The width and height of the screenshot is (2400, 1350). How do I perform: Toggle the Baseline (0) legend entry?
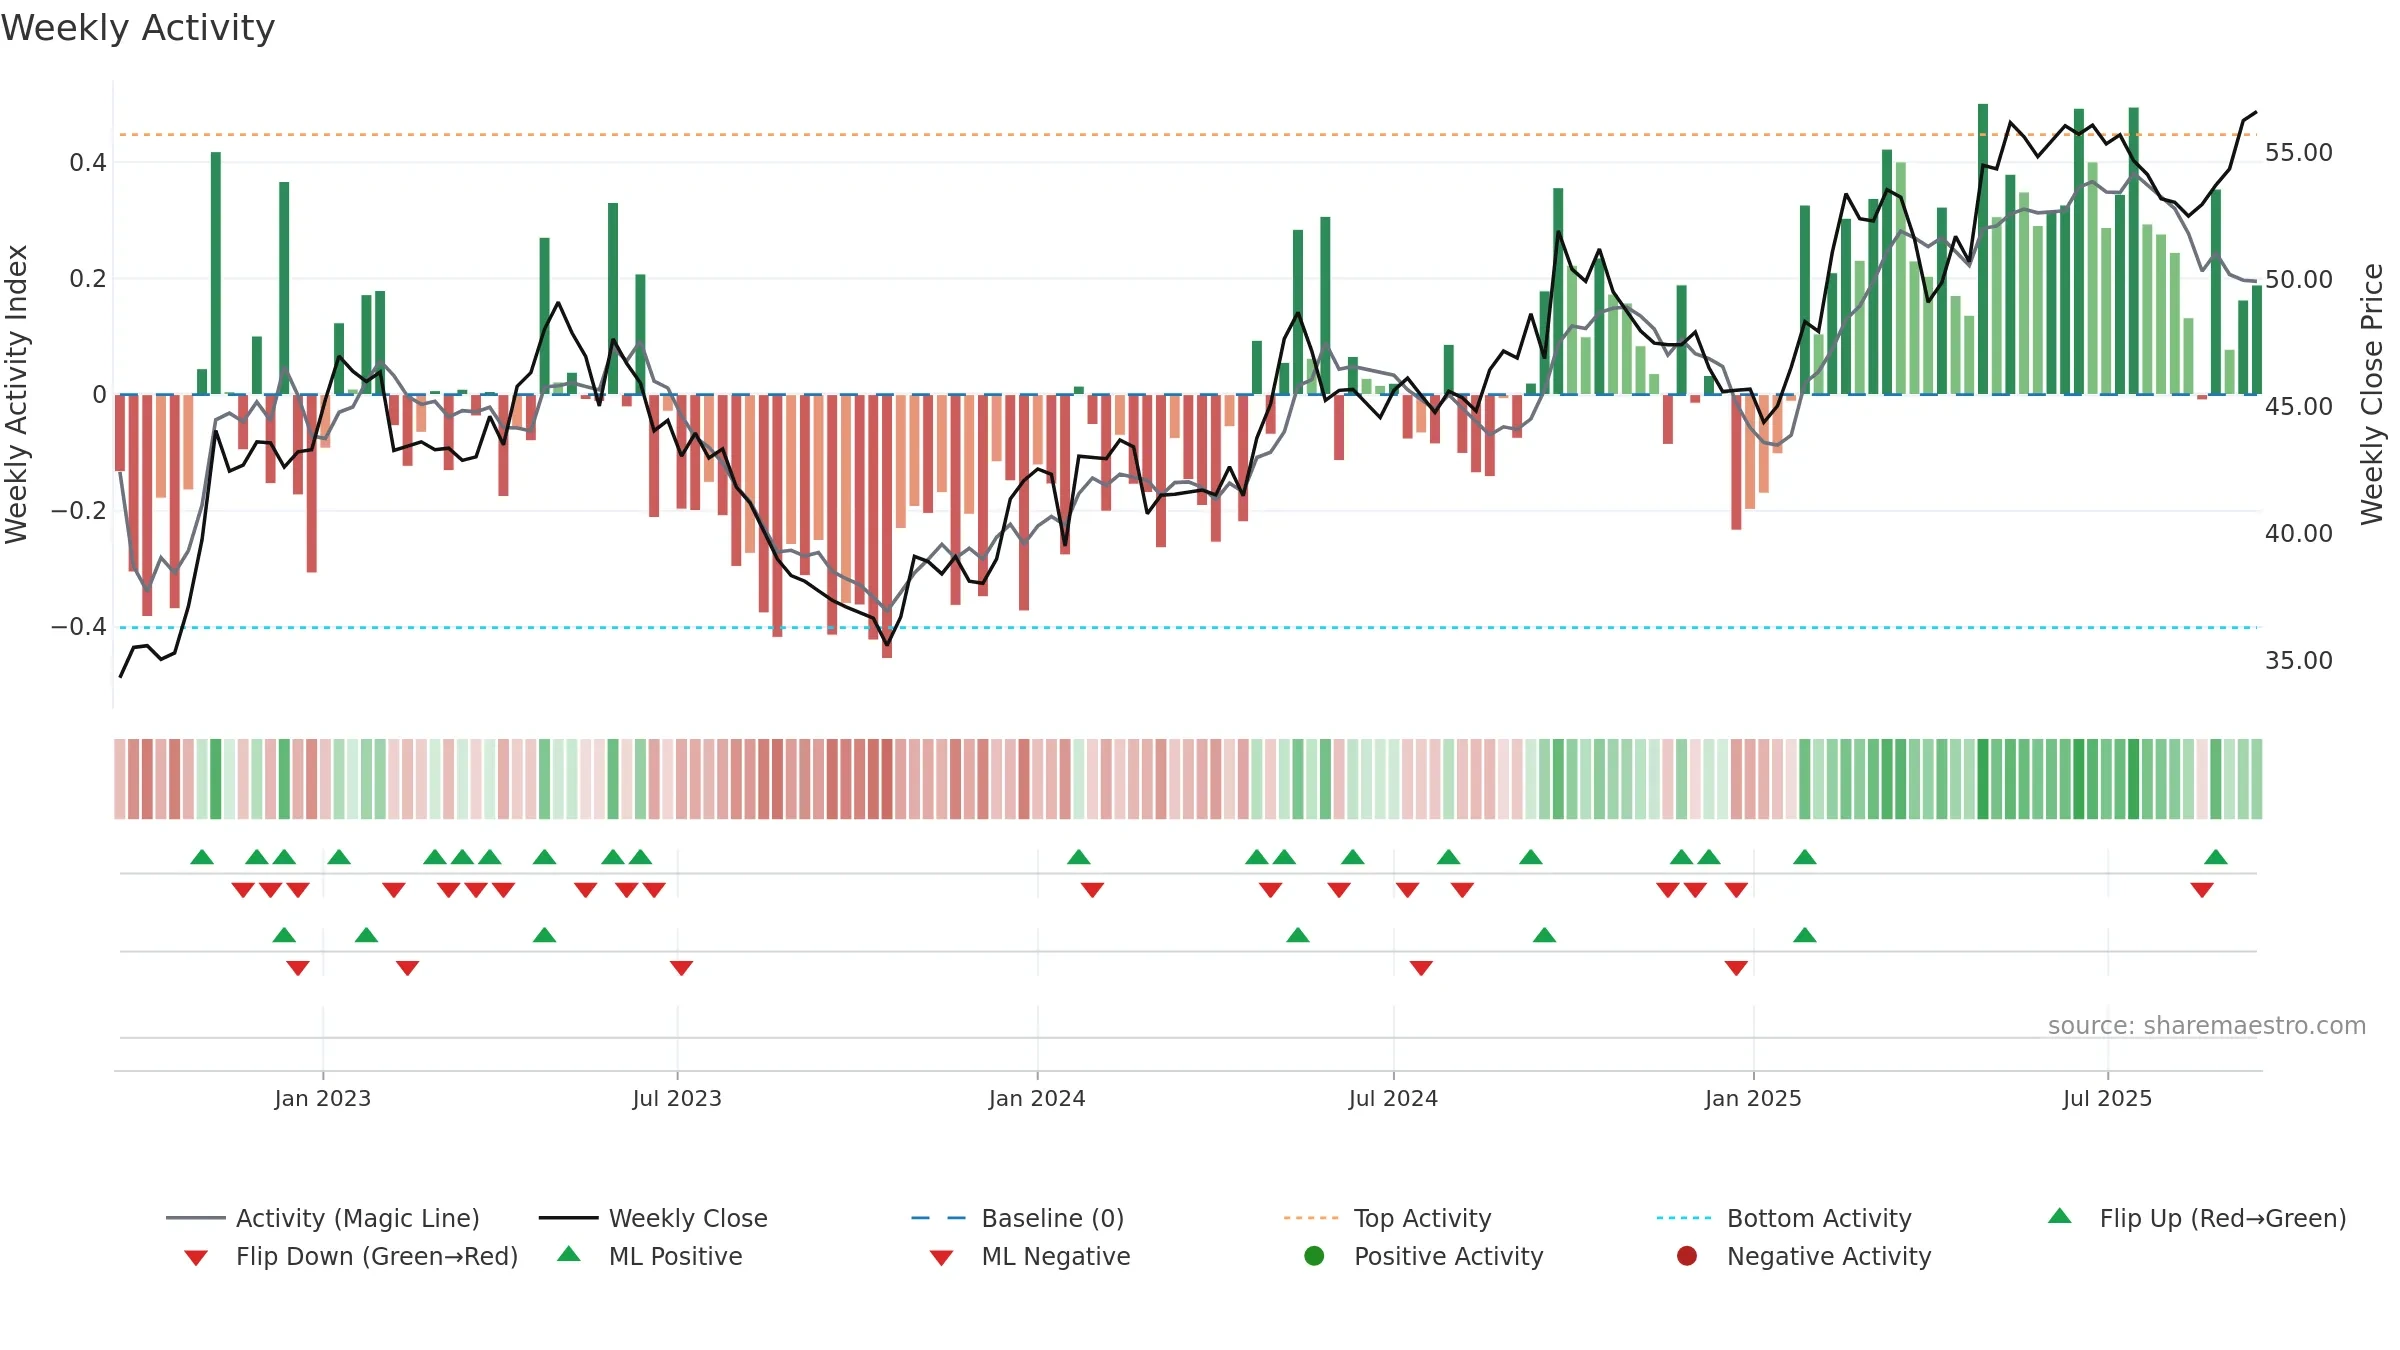point(1018,1218)
